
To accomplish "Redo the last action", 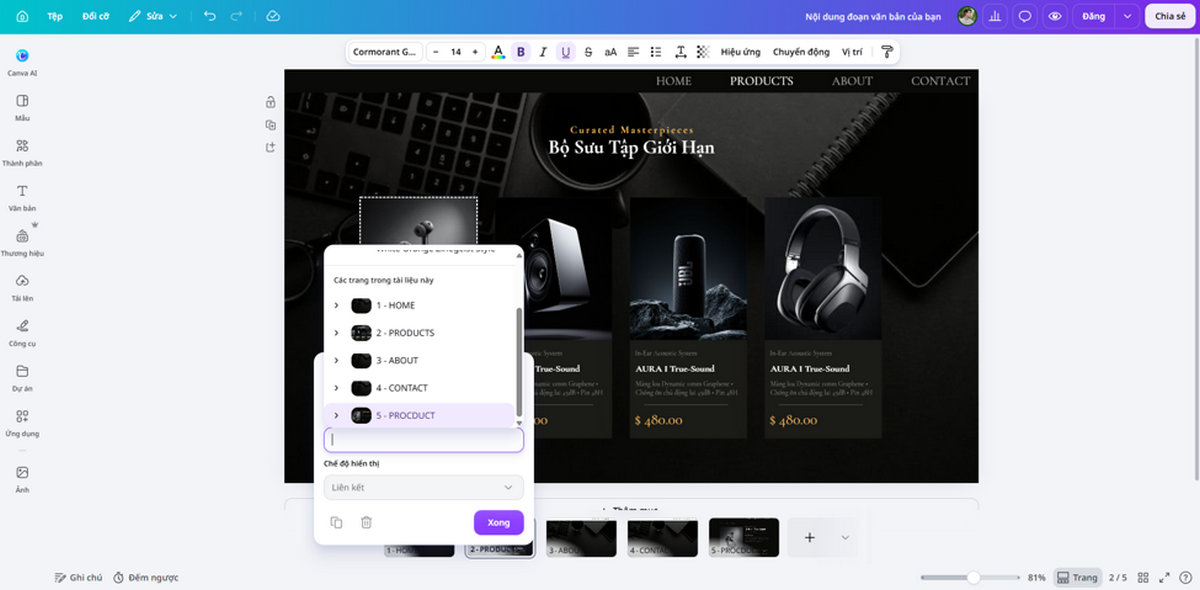I will coord(236,16).
